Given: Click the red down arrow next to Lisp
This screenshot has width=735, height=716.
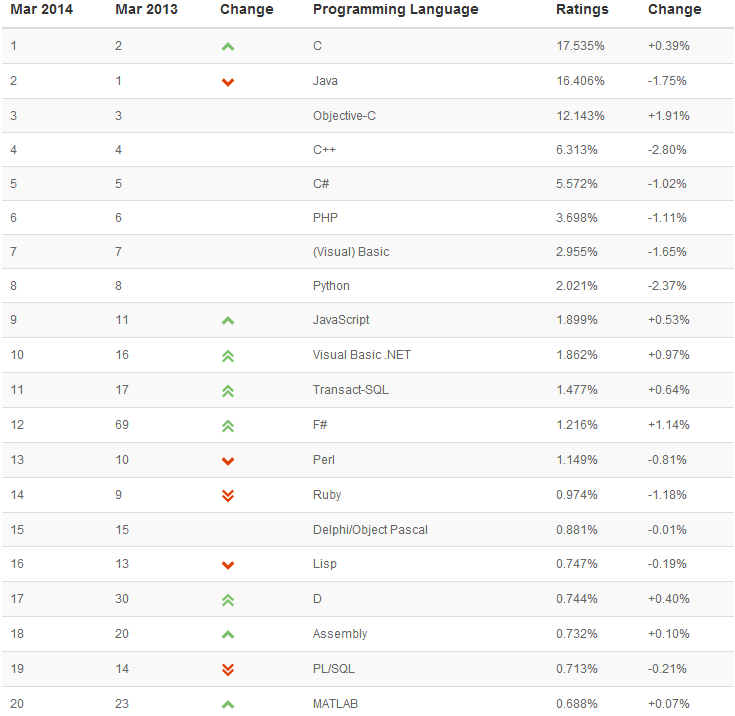Looking at the screenshot, I should [x=228, y=565].
